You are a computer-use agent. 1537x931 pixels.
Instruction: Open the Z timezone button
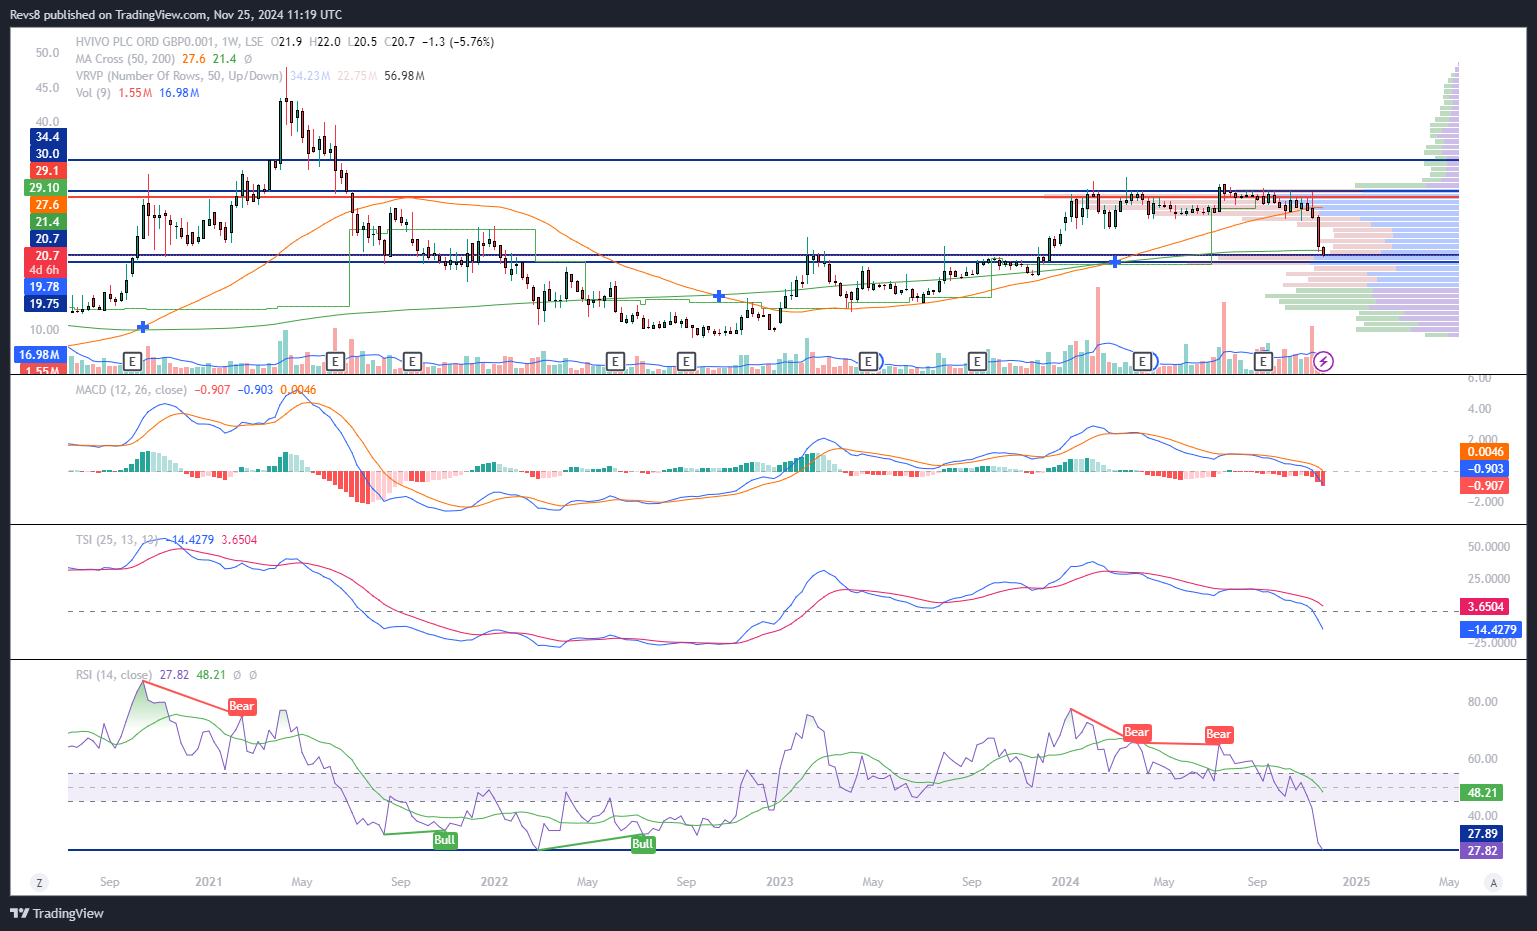[x=39, y=882]
